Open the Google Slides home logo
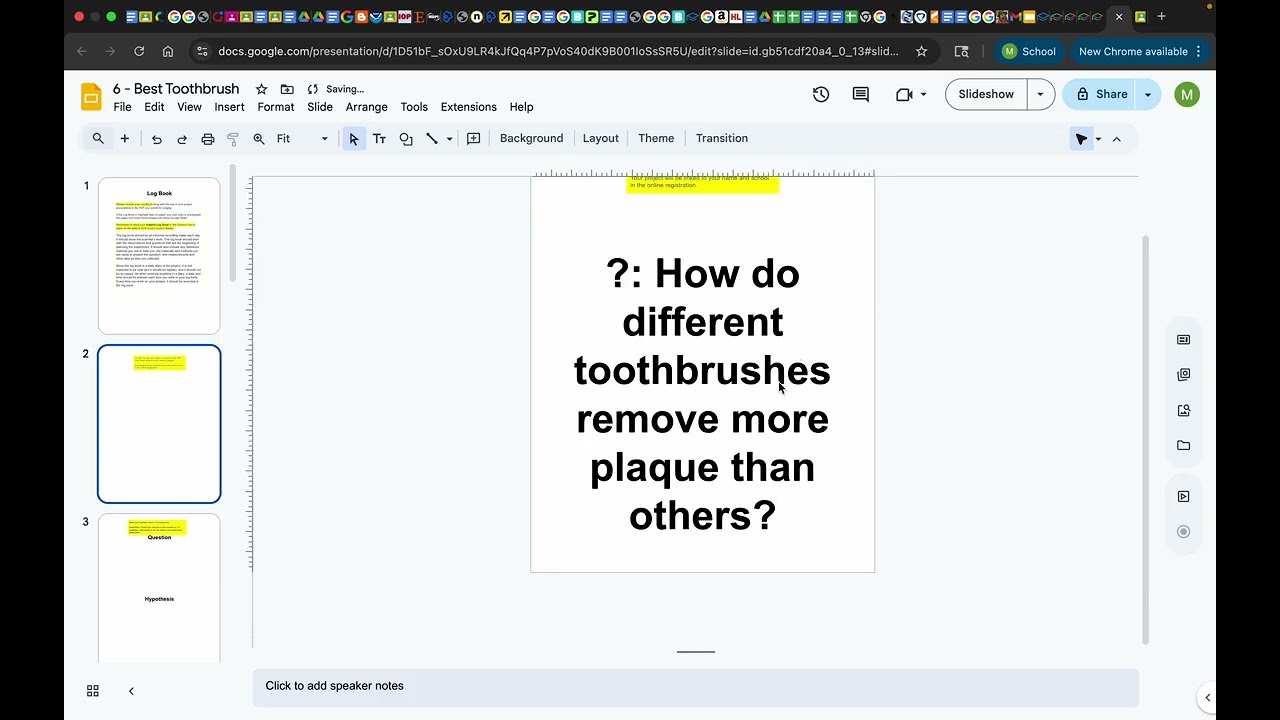 [91, 97]
